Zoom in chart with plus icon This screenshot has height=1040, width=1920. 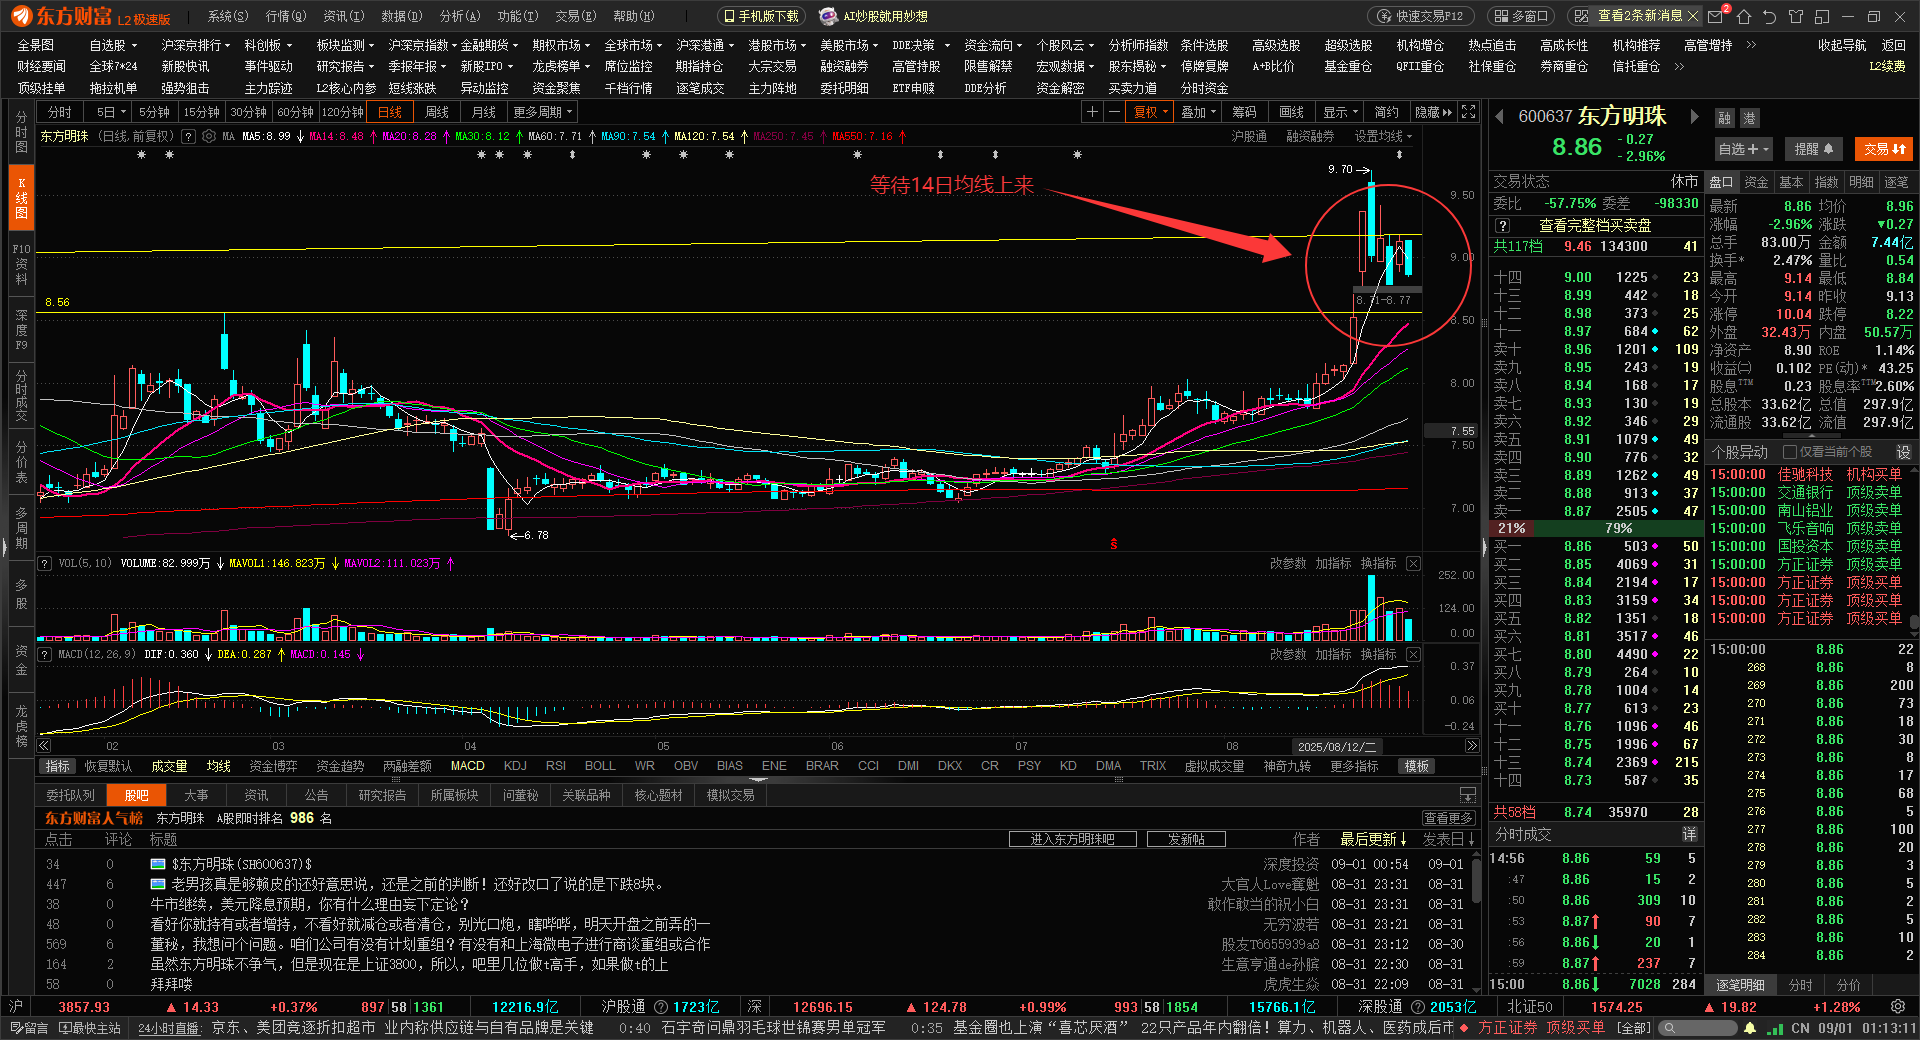tap(1093, 112)
